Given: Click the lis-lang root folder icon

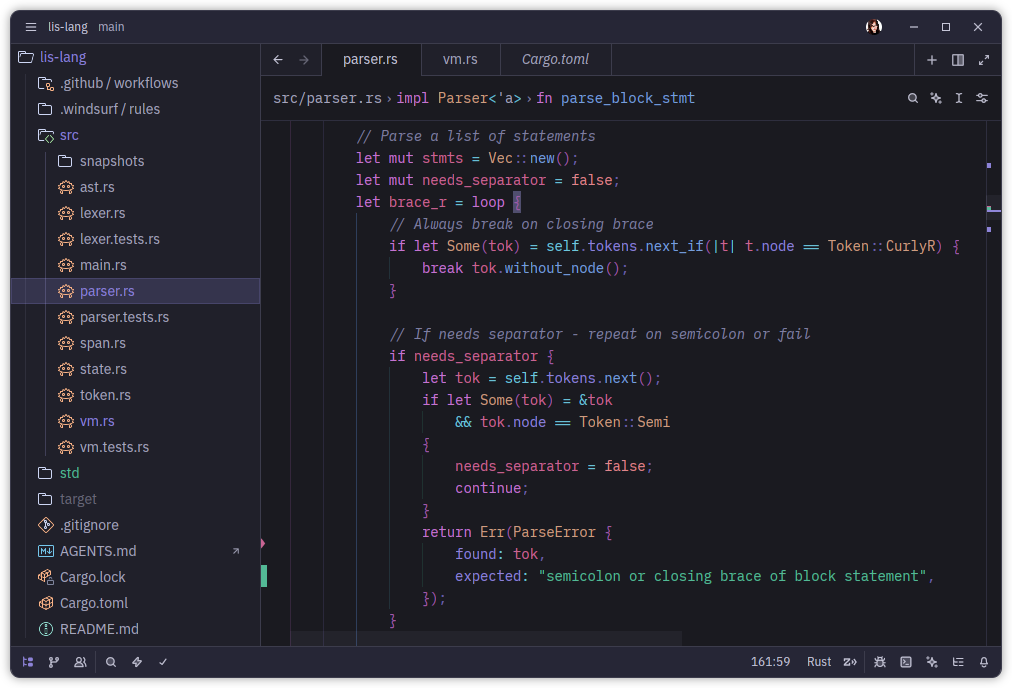Looking at the screenshot, I should click(26, 57).
